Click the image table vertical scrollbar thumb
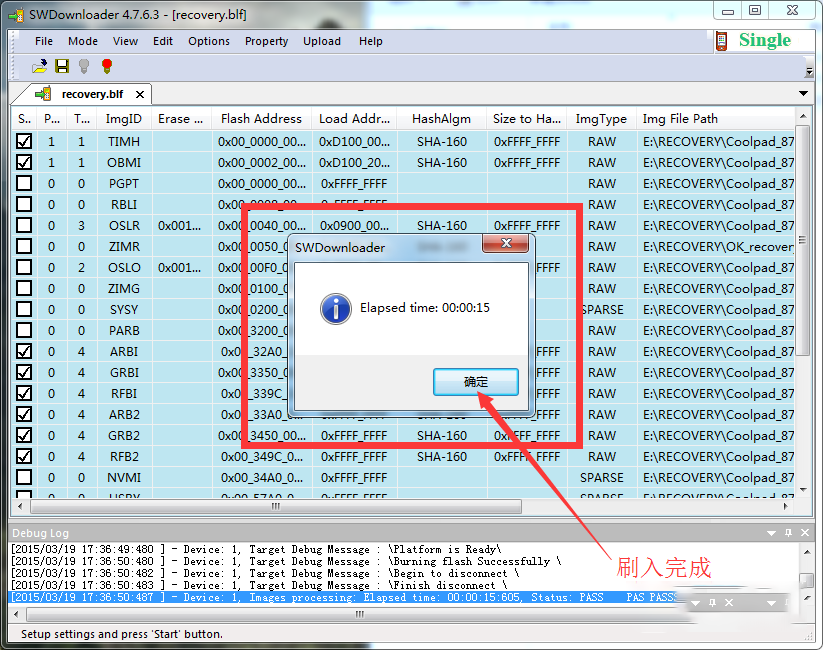The height and width of the screenshot is (650, 823). coord(802,240)
